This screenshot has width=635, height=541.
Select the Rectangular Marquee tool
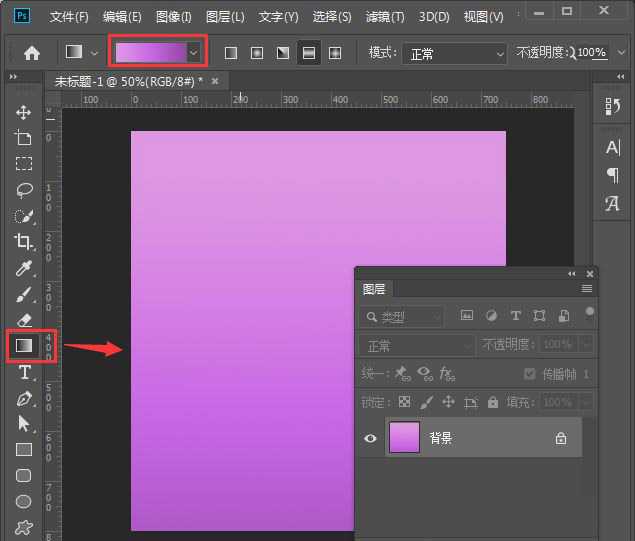tap(23, 164)
